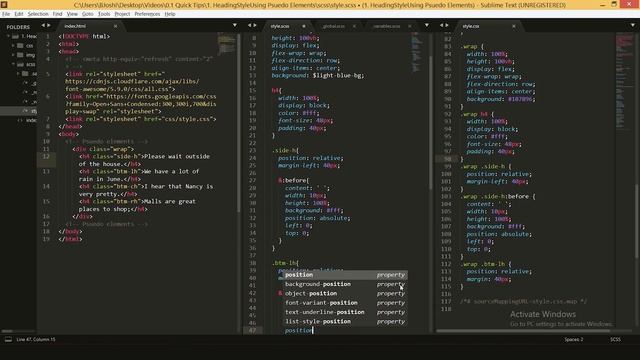This screenshot has height=360, width=640.
Task: Click the index.html minimap
Action: pos(227,45)
